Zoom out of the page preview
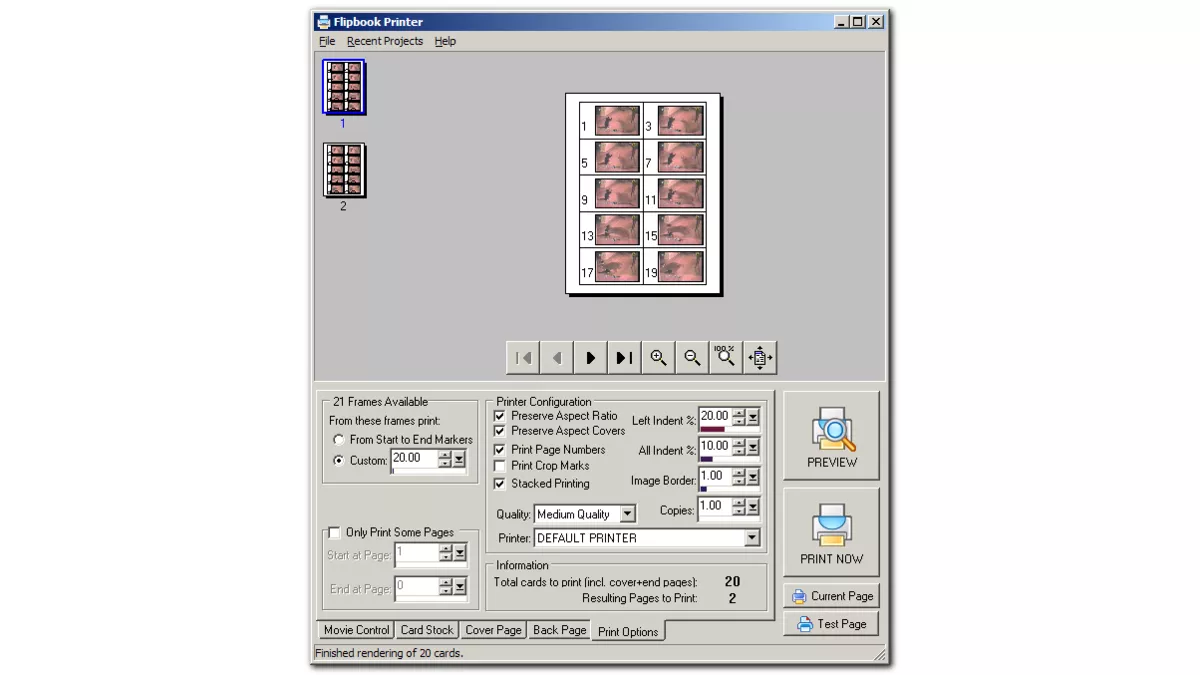 point(692,358)
